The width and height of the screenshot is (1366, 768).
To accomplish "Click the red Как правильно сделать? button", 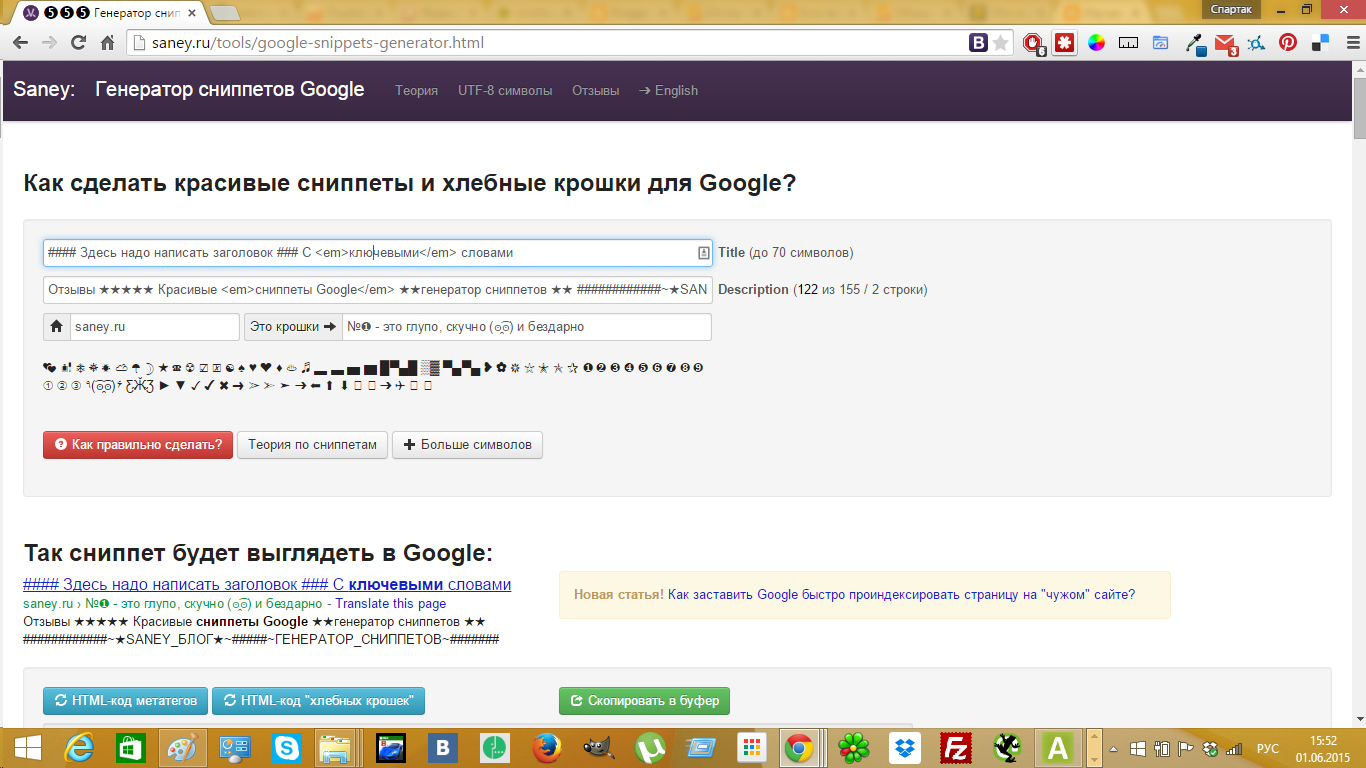I will pos(138,445).
